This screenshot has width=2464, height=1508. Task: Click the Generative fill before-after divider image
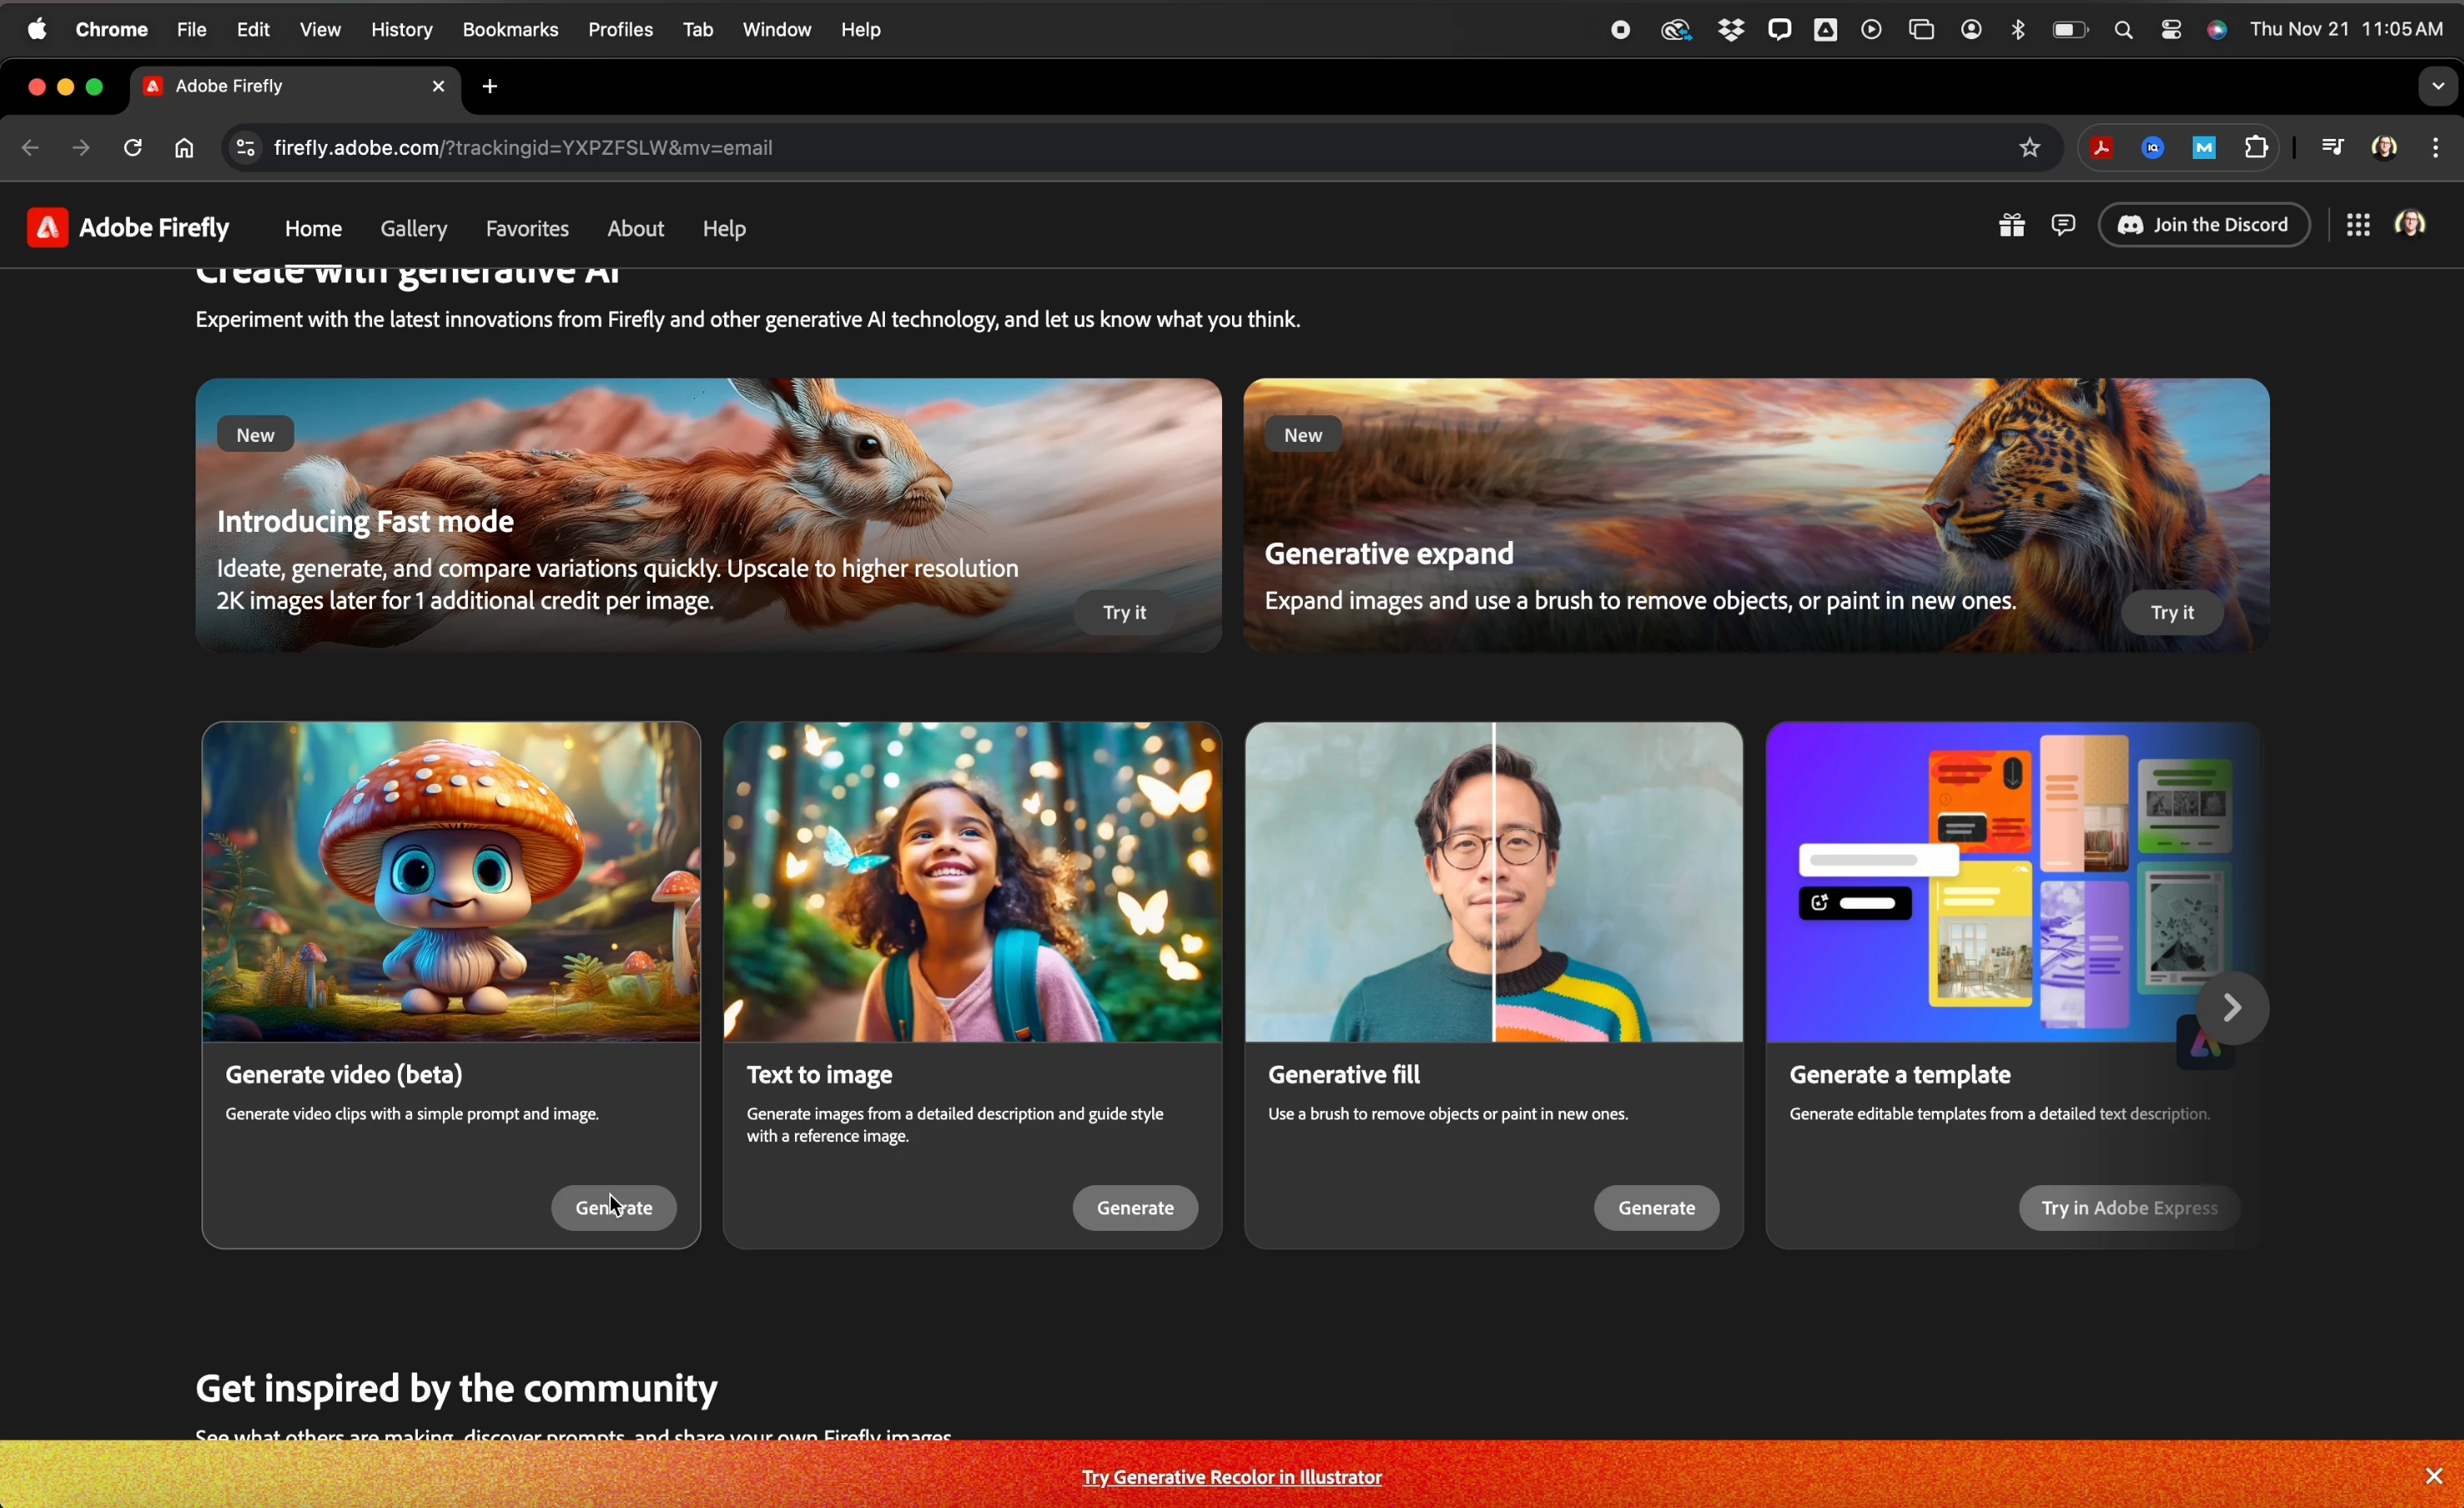pos(1493,882)
